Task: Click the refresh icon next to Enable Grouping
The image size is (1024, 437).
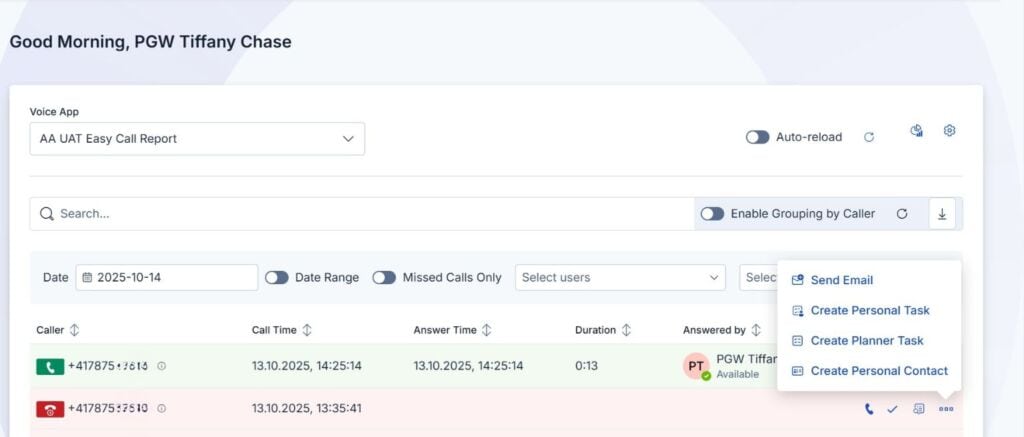Action: point(902,214)
